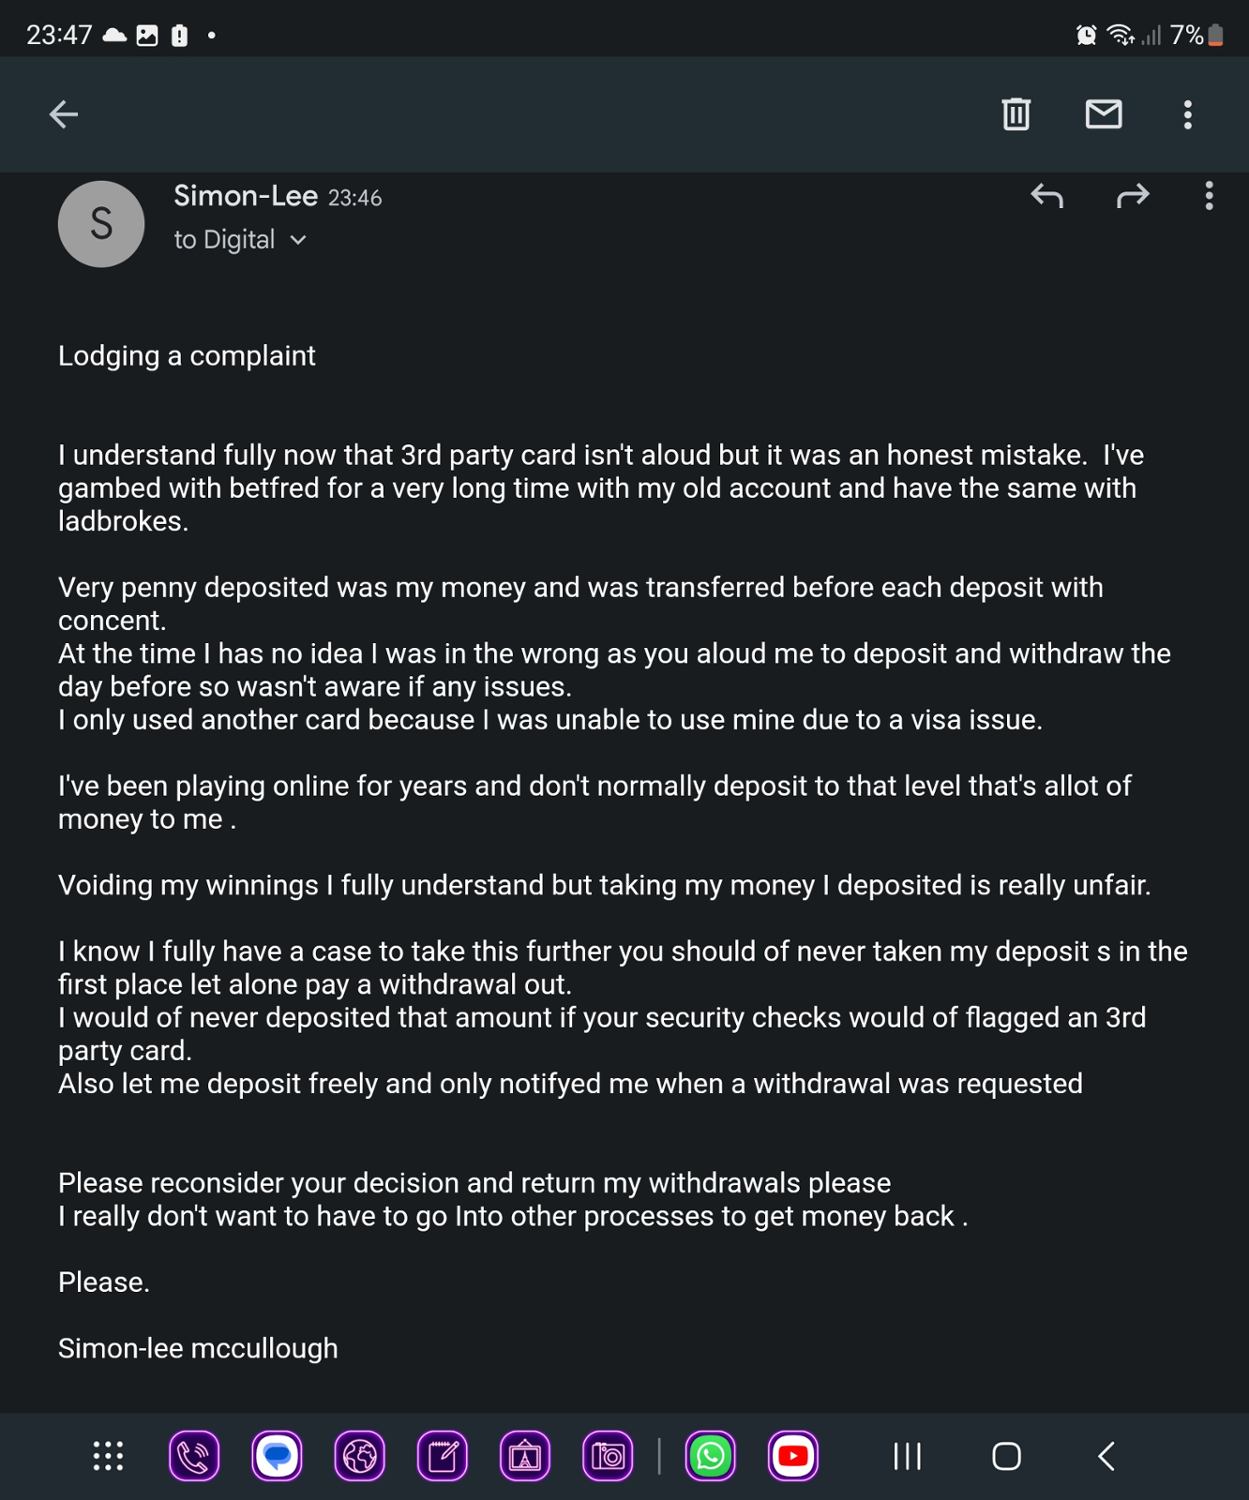Image resolution: width=1249 pixels, height=1500 pixels.
Task: Open the app drawer grid
Action: point(108,1456)
